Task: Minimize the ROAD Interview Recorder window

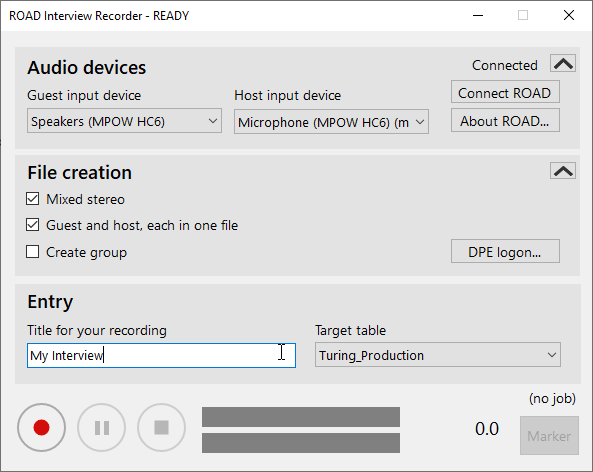Action: coord(478,16)
